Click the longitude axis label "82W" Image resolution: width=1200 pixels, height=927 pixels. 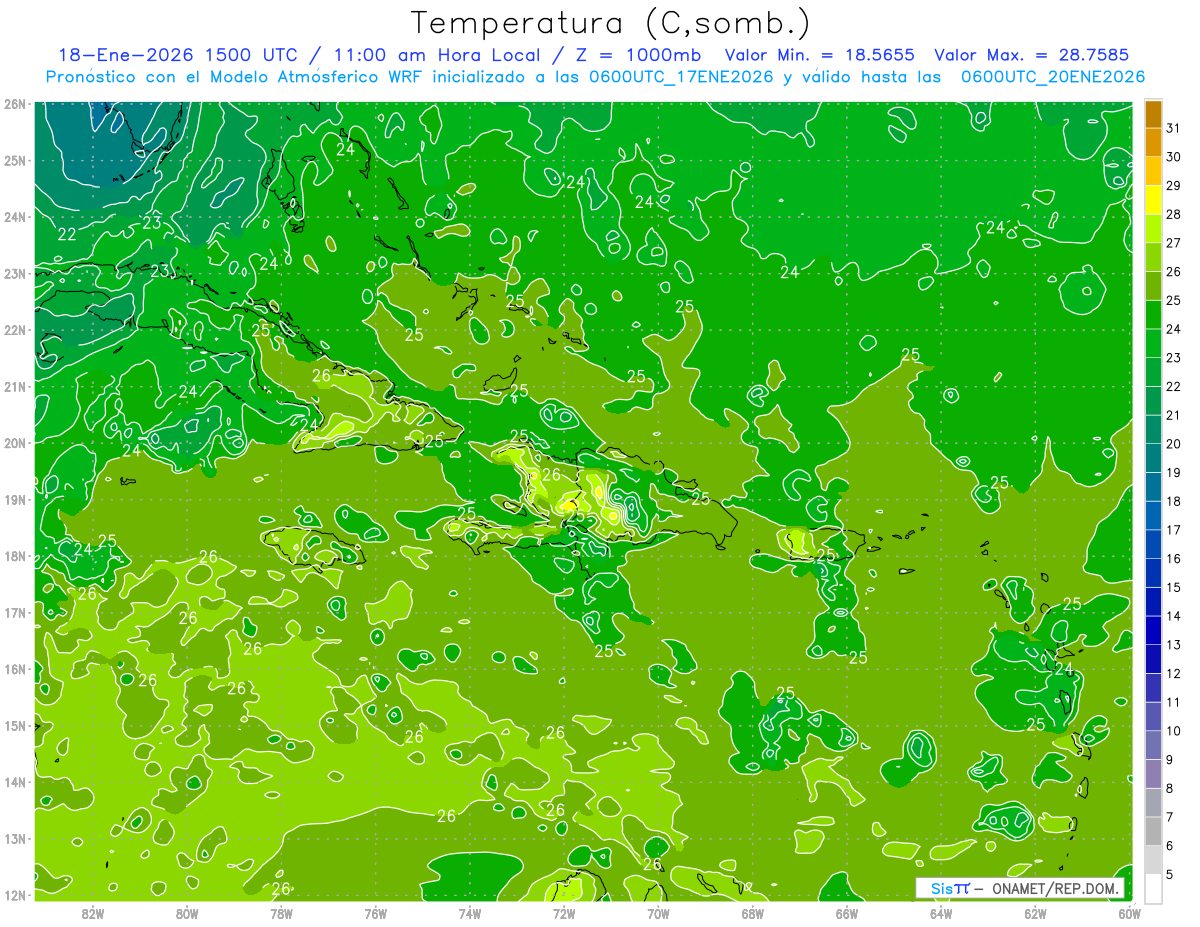93,913
